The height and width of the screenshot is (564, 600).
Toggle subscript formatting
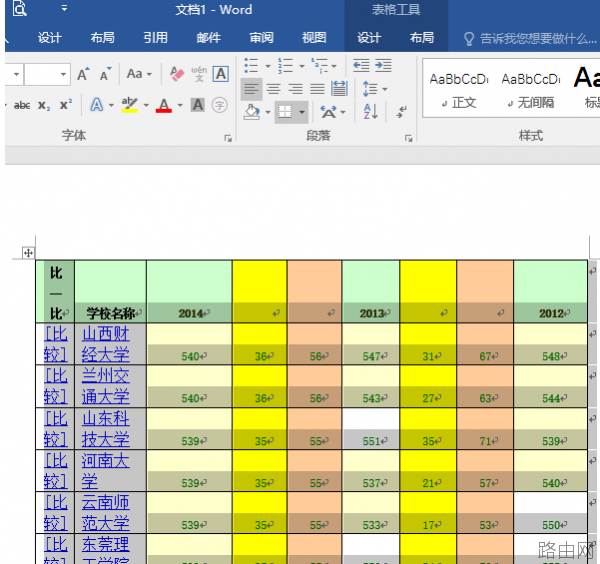(x=44, y=105)
